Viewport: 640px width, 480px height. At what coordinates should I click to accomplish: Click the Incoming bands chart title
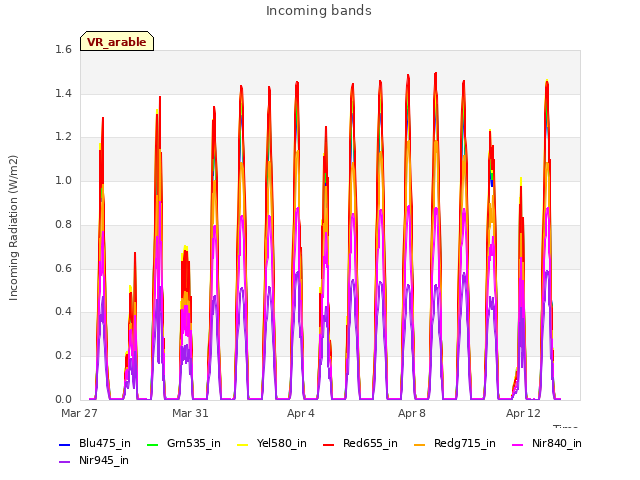tap(319, 11)
